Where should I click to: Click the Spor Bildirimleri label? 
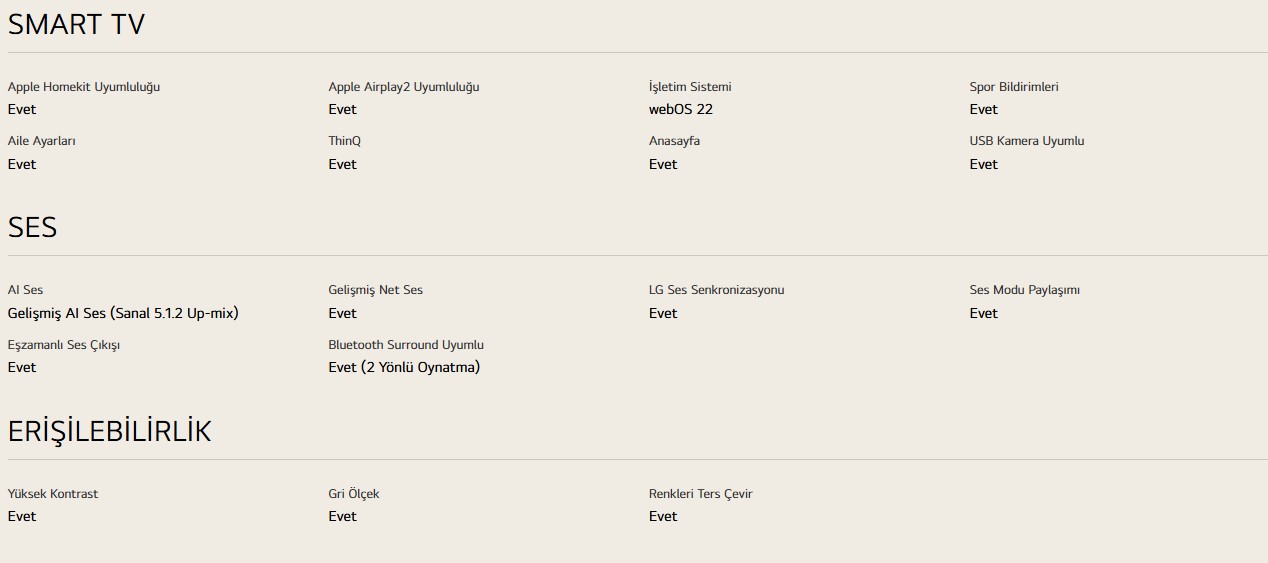(1014, 87)
